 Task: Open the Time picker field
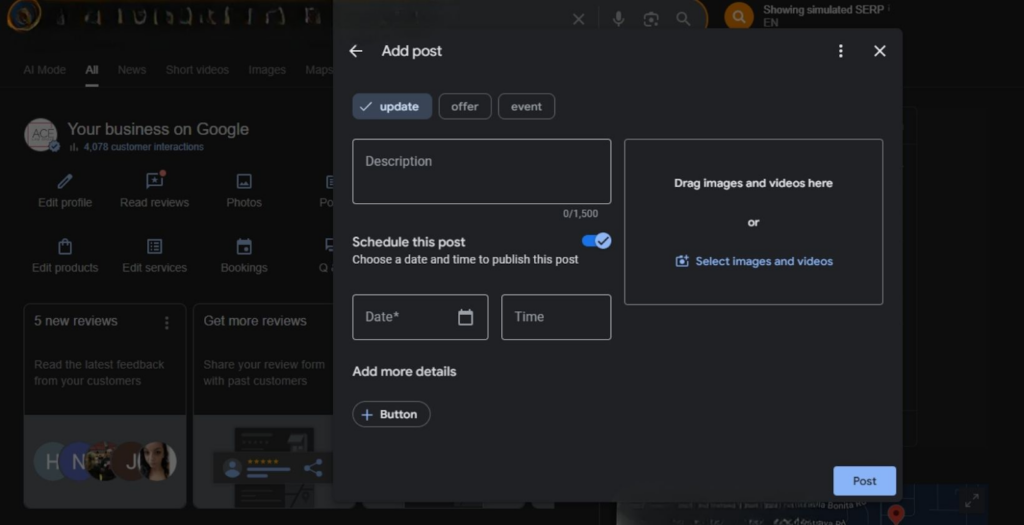click(555, 317)
